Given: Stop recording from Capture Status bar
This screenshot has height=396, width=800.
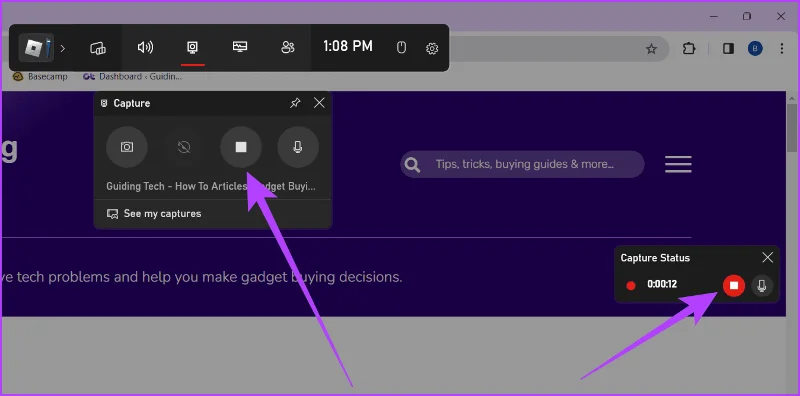Looking at the screenshot, I should tap(734, 285).
